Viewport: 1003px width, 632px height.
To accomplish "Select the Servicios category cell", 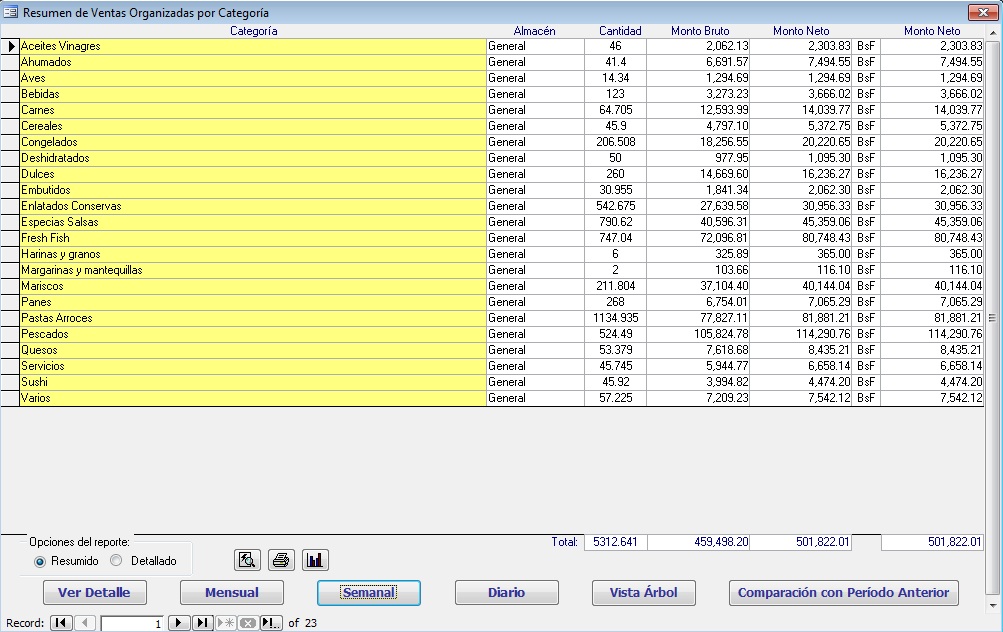I will [253, 366].
